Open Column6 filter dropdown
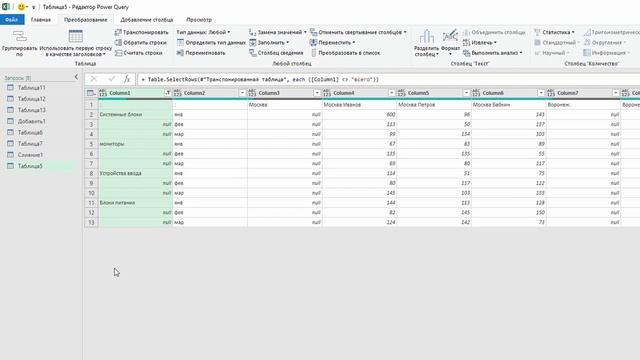The width and height of the screenshot is (640, 360). [541, 93]
